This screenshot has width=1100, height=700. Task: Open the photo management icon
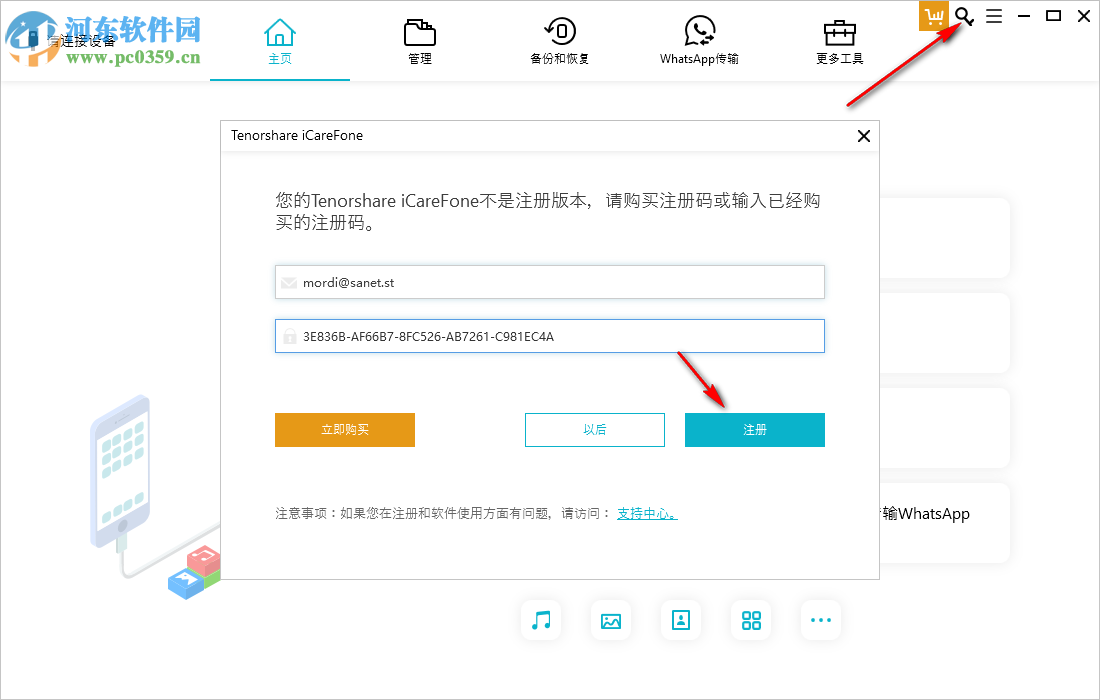coord(611,620)
